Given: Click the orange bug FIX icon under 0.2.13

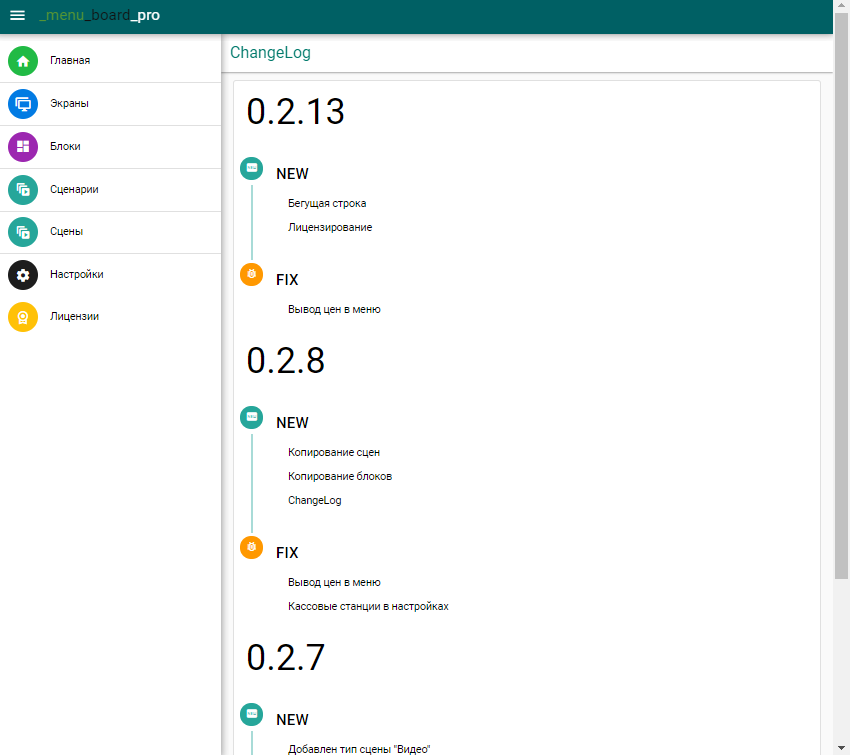Looking at the screenshot, I should pos(252,274).
